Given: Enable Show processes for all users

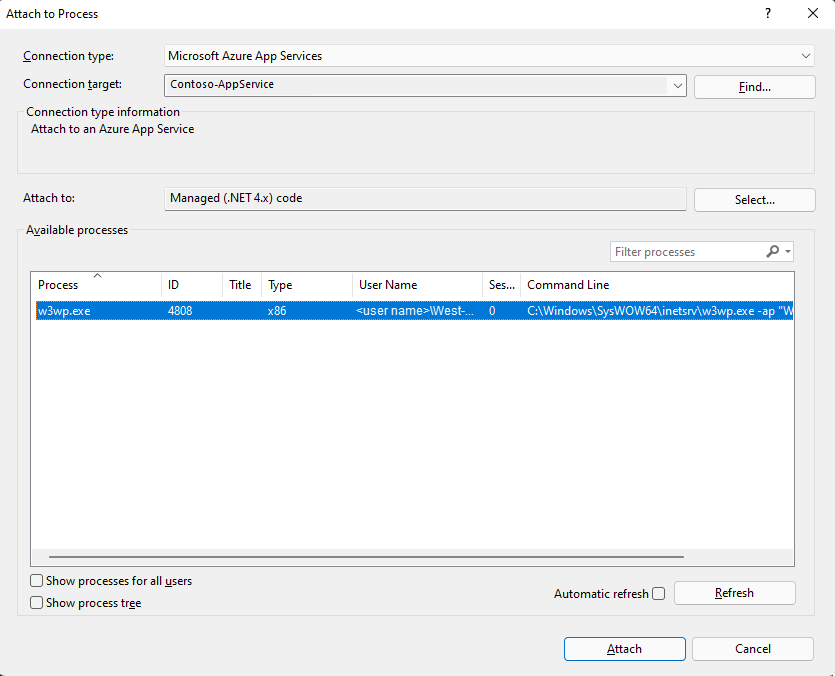Looking at the screenshot, I should click(x=36, y=581).
